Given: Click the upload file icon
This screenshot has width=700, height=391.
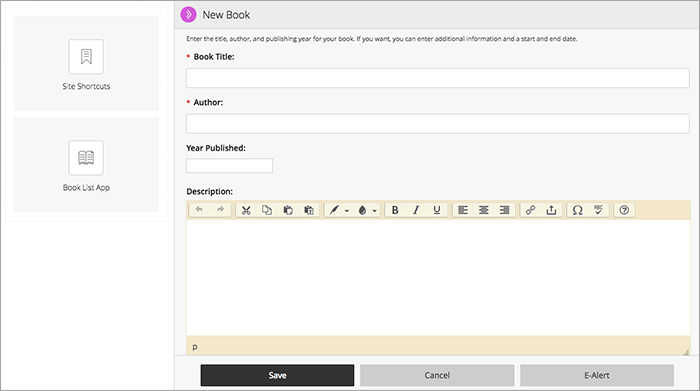Looking at the screenshot, I should click(x=551, y=210).
